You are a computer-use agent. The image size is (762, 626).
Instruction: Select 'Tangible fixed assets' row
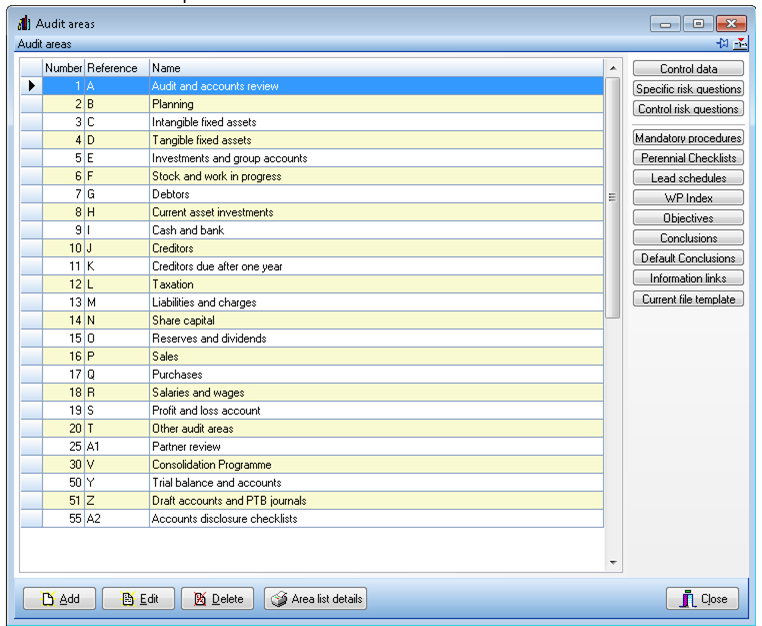(312, 140)
